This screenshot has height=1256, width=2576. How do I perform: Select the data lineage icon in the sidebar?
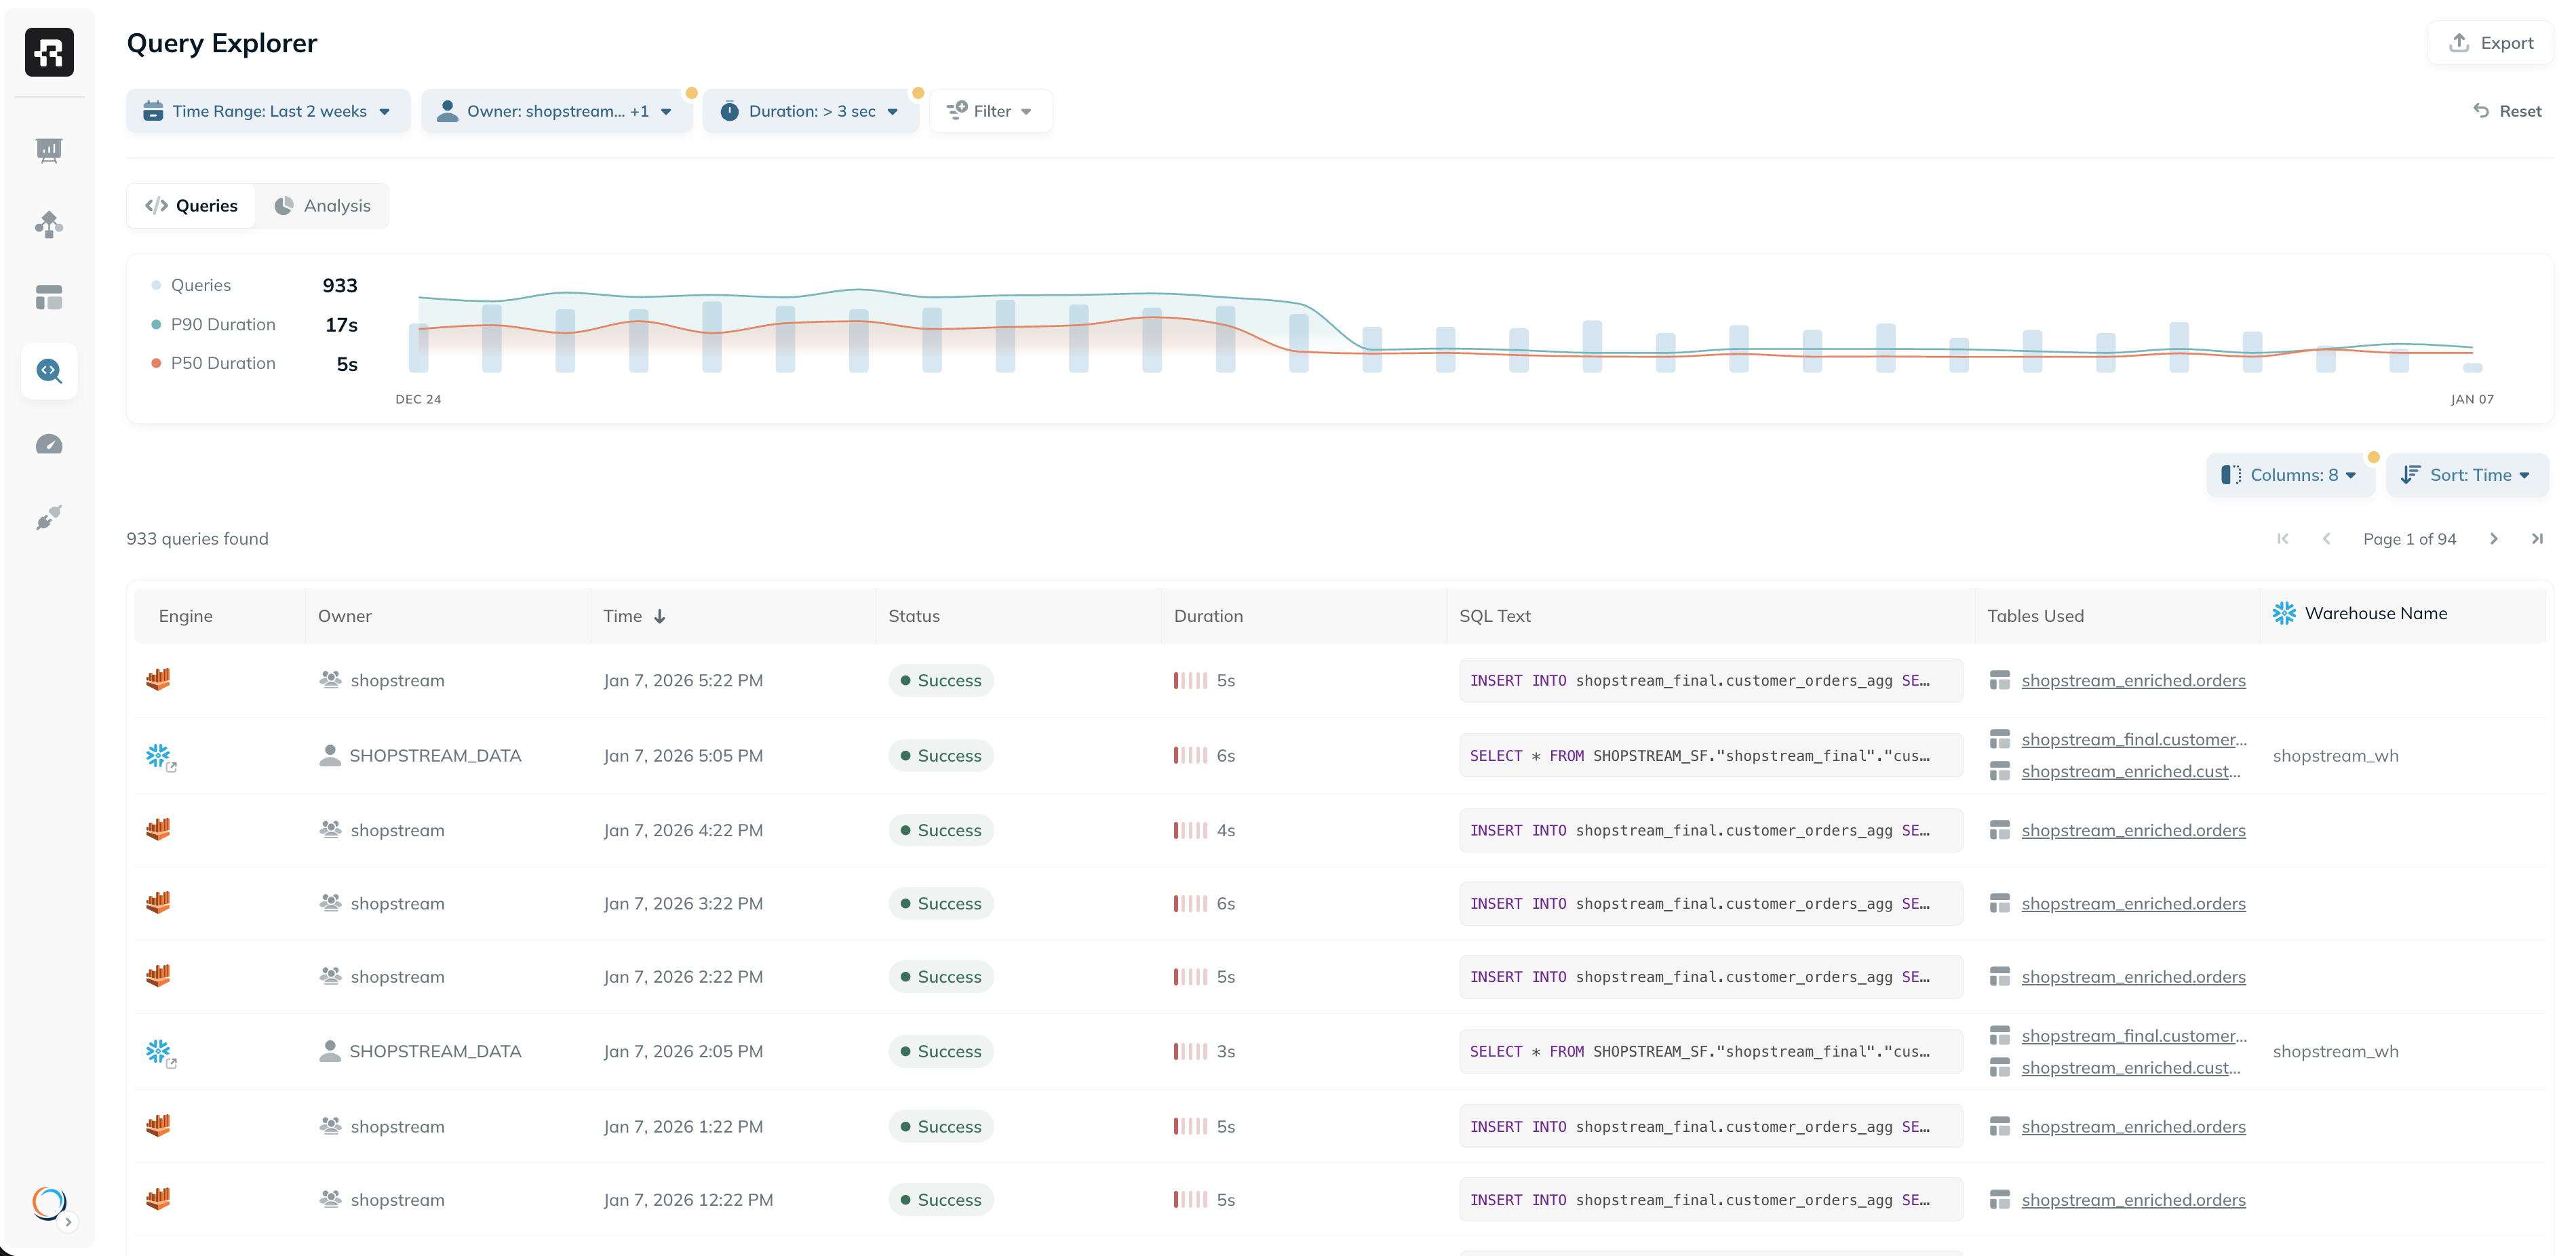49,224
